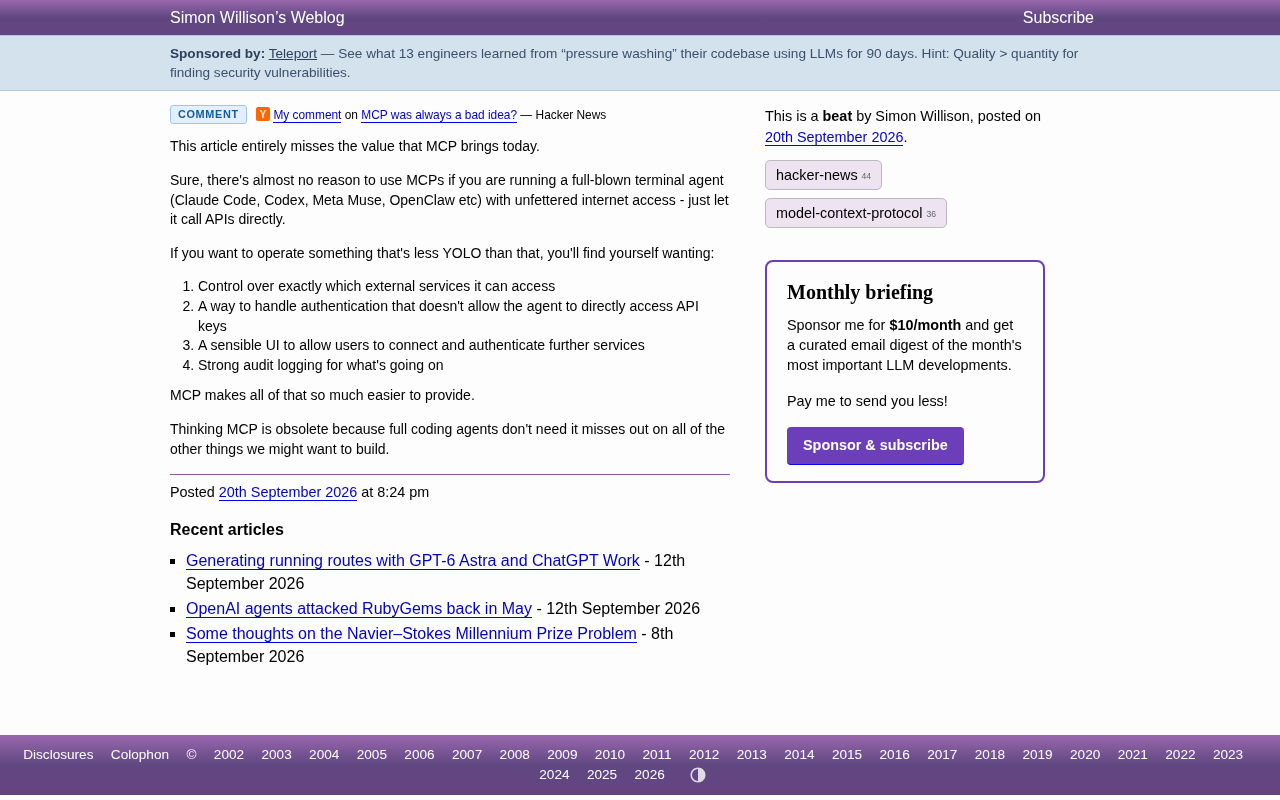The width and height of the screenshot is (1280, 800).
Task: Toggle the dark mode contrast icon
Action: pyautogui.click(x=698, y=775)
